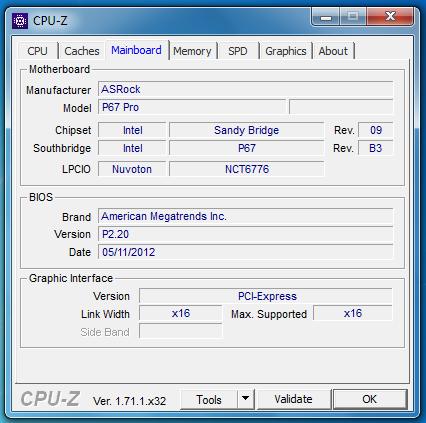Show the Graphics tab

click(286, 51)
